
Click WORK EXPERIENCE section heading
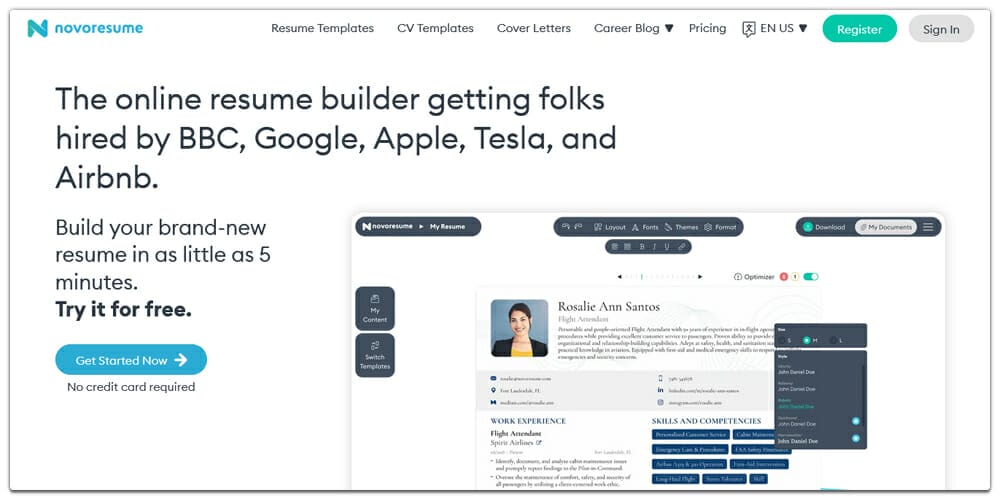528,421
